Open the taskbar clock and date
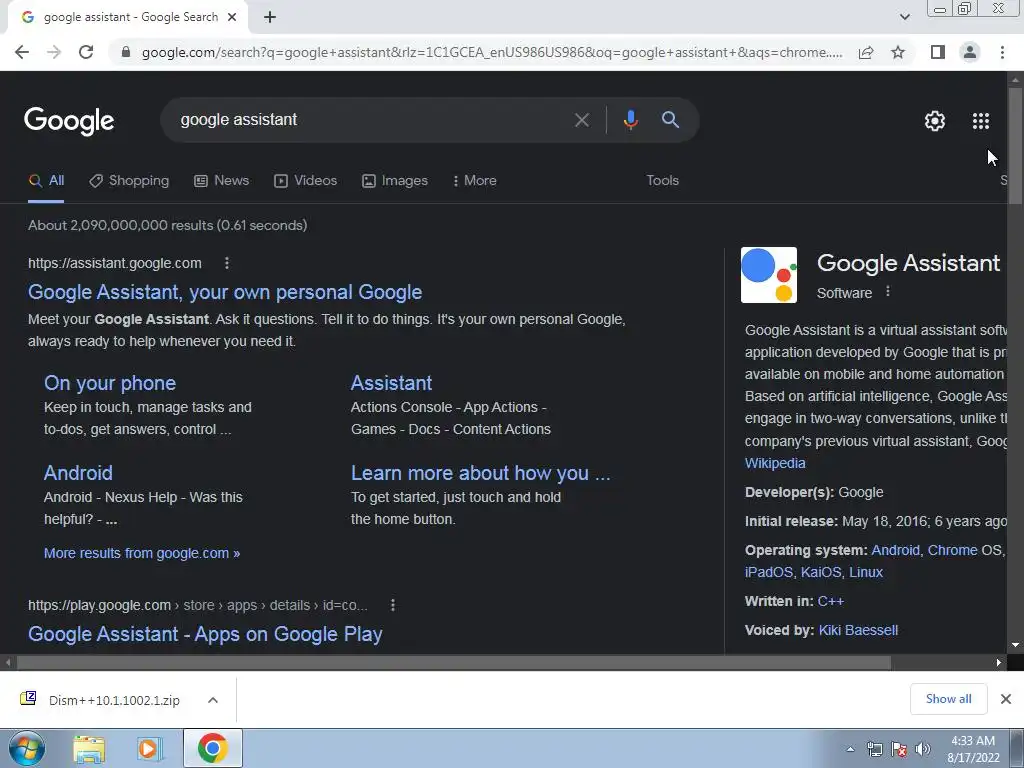The image size is (1024, 768). click(x=973, y=749)
